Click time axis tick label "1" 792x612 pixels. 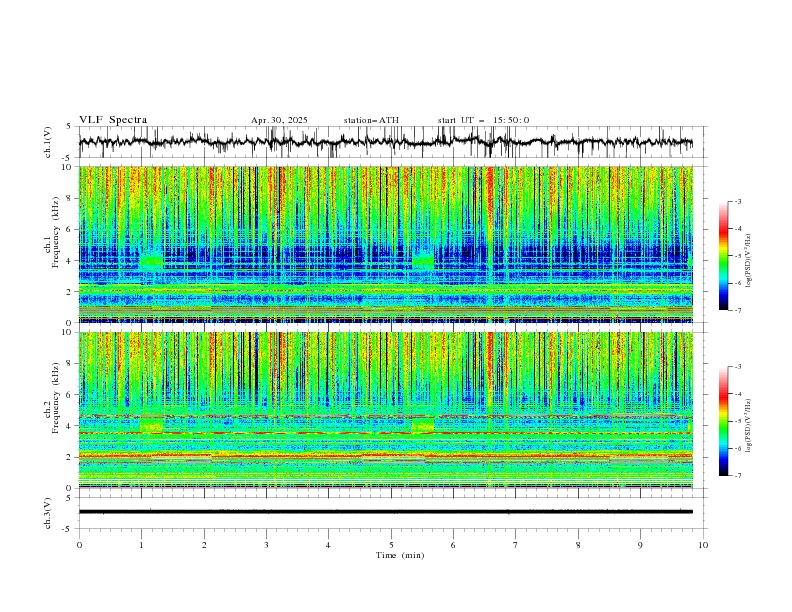point(141,545)
